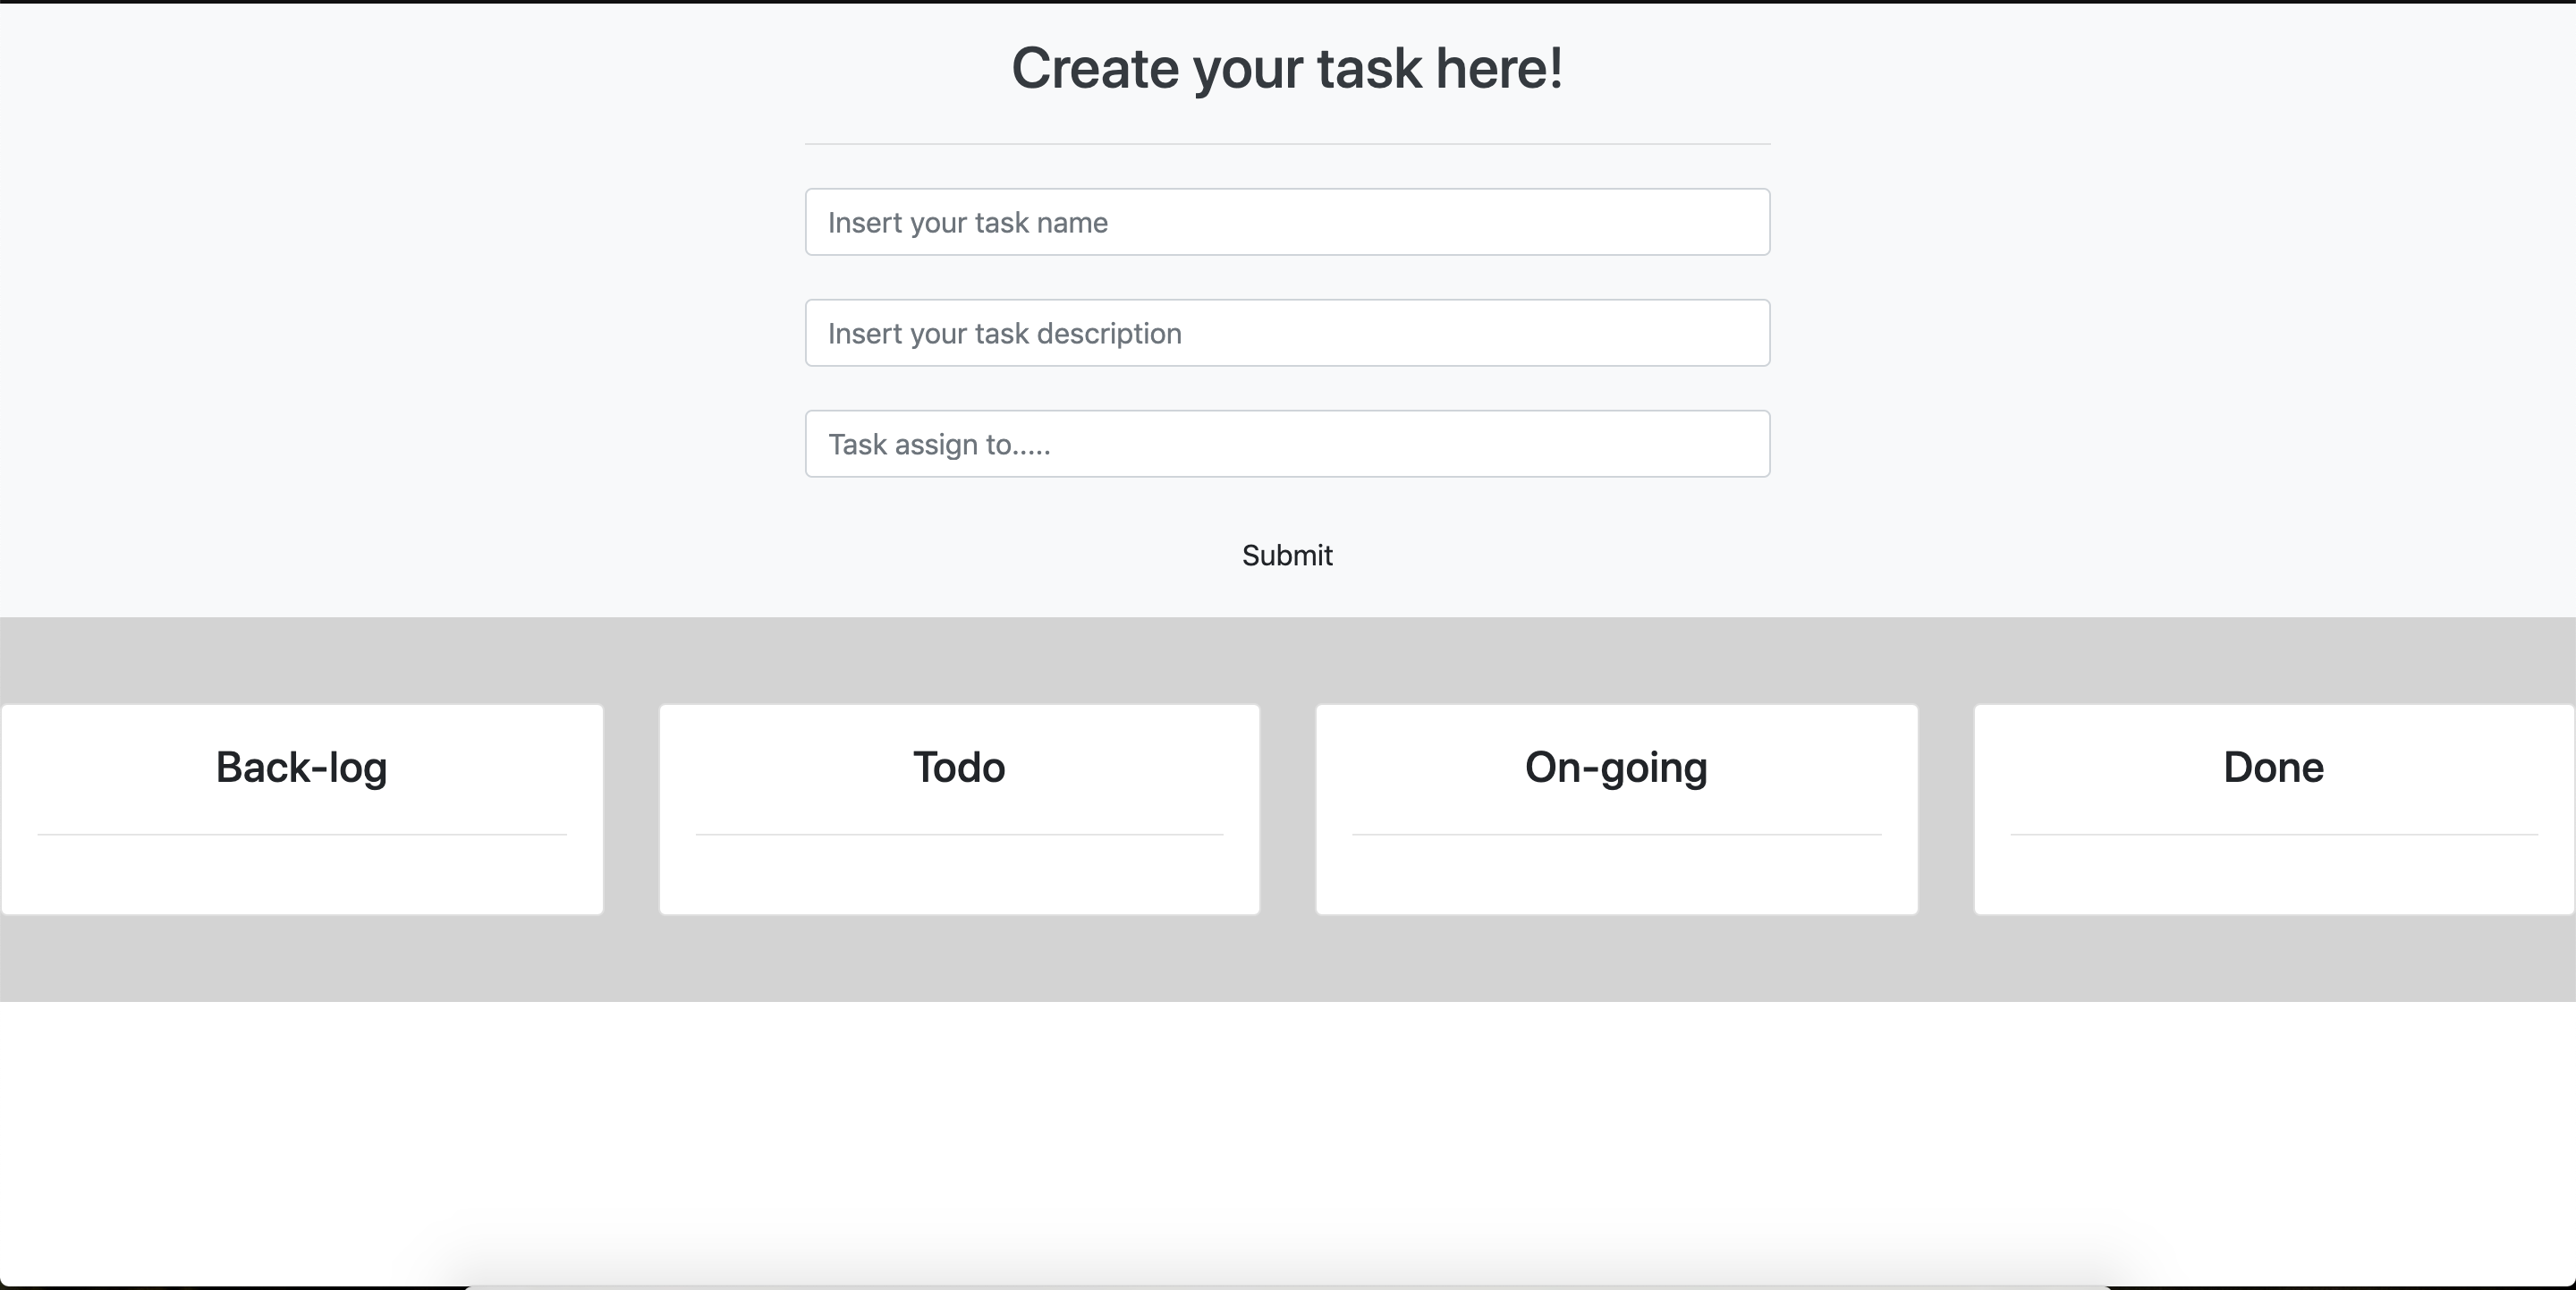Select the task name input field
2576x1290 pixels.
pos(1288,220)
